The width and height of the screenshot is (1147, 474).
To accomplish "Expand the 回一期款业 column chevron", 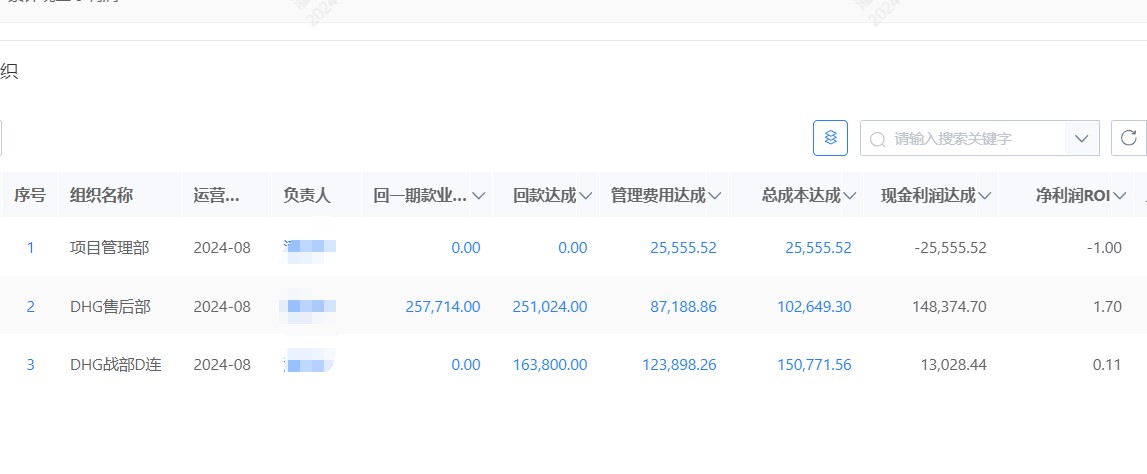I will (x=479, y=196).
